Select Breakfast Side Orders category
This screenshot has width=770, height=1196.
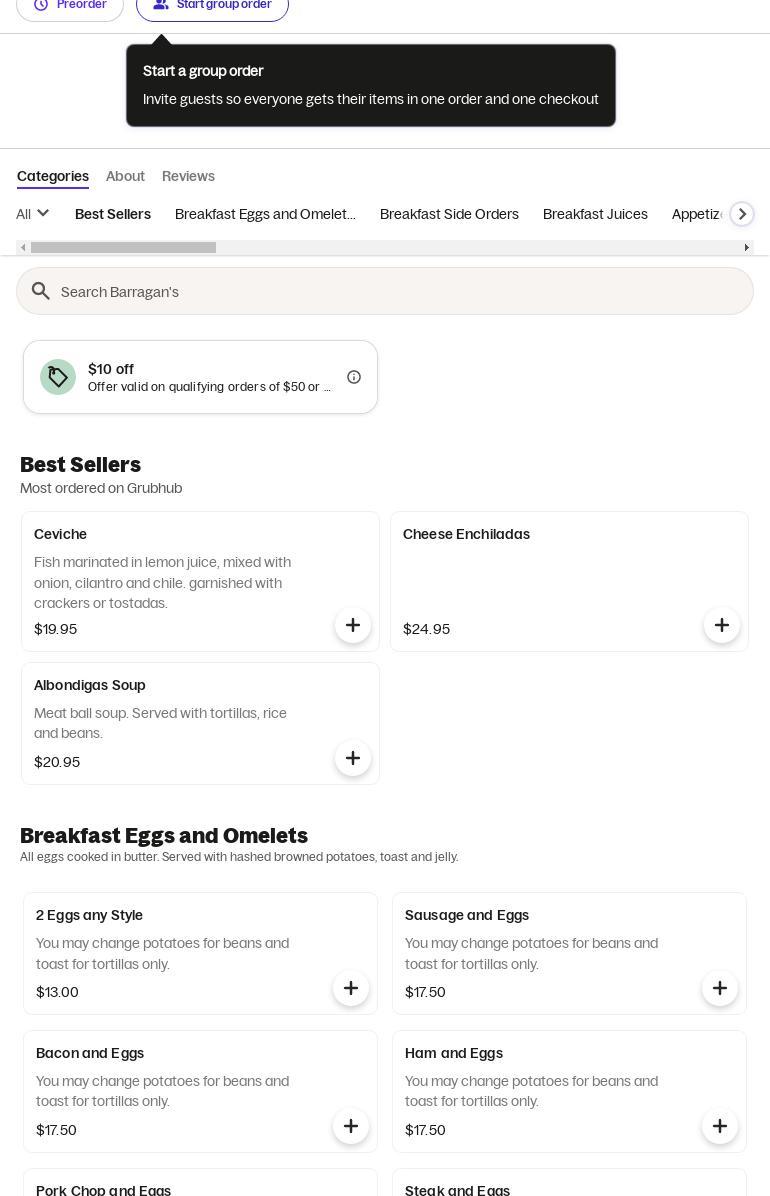449,214
